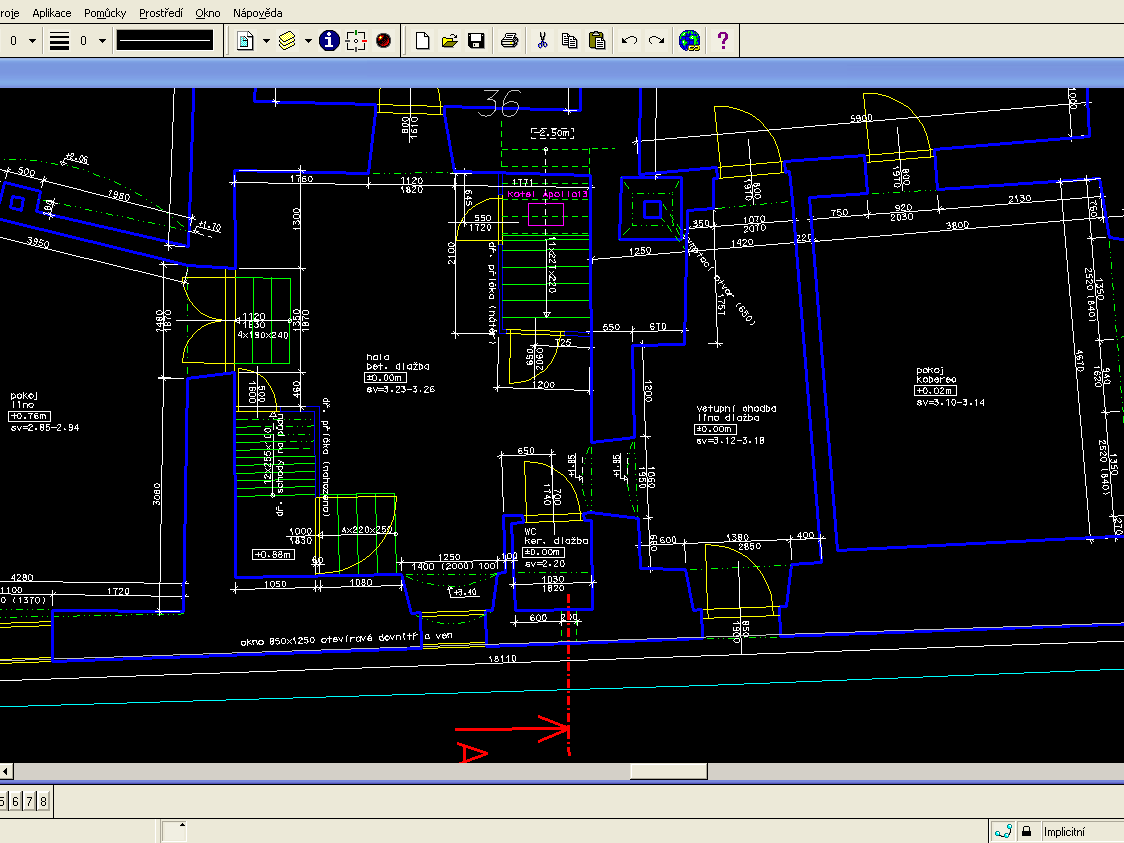
Task: Click the horizontal scrollbar left arrow
Action: (x=6, y=771)
